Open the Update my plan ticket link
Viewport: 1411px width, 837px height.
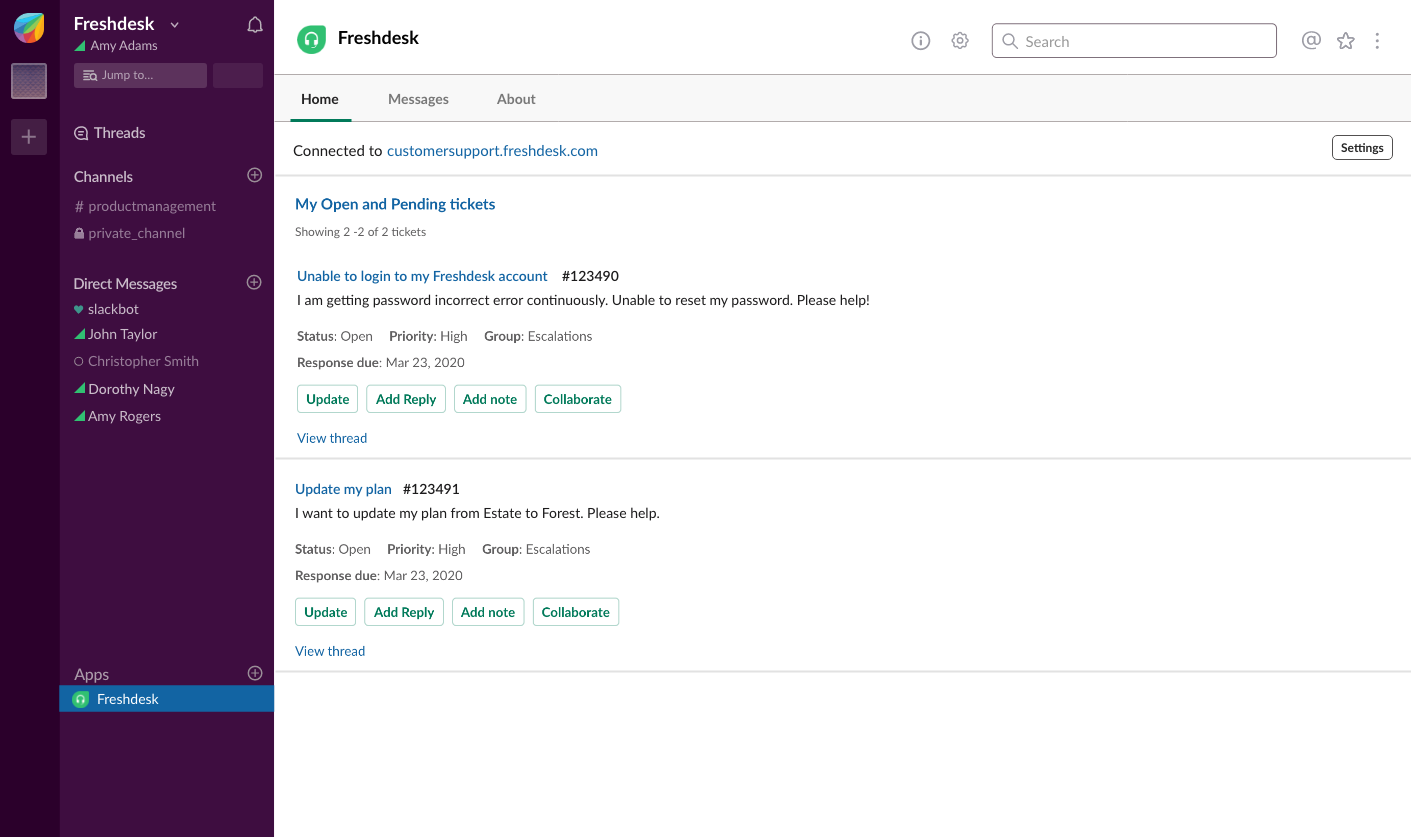(343, 489)
